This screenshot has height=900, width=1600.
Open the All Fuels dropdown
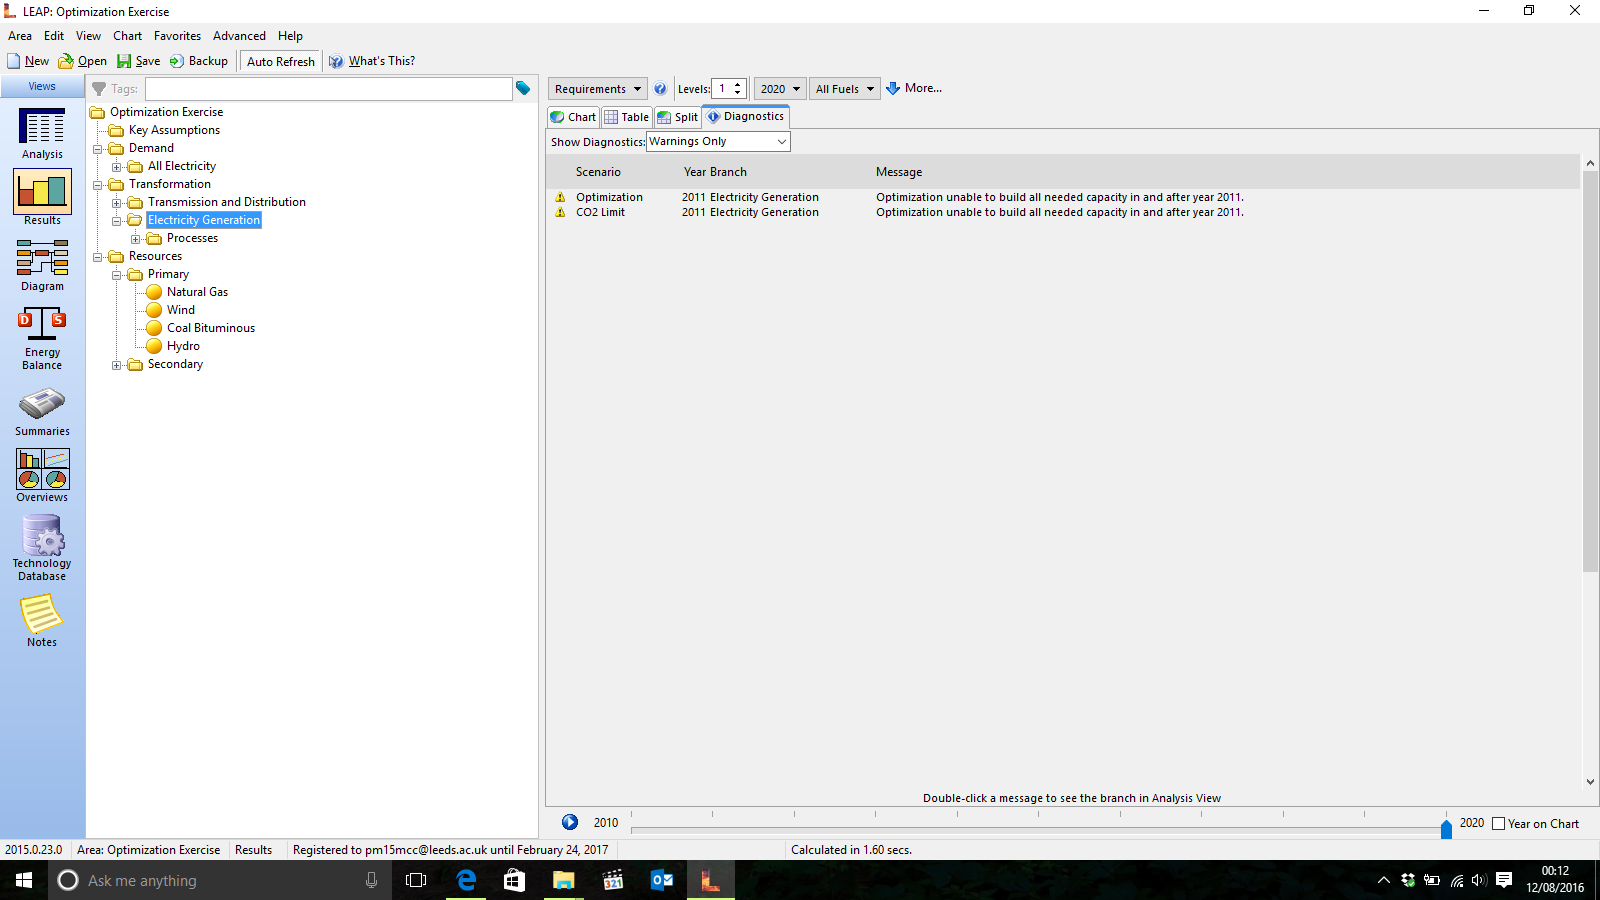click(x=845, y=89)
